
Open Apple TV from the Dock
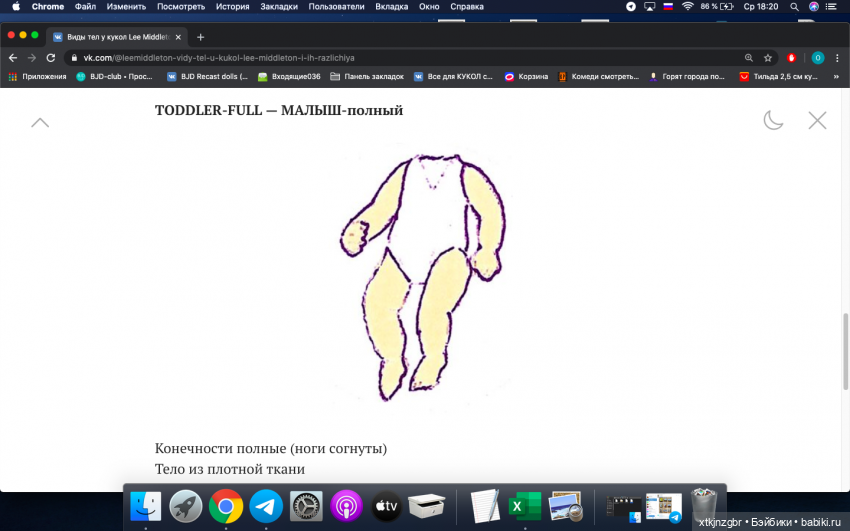pos(387,506)
